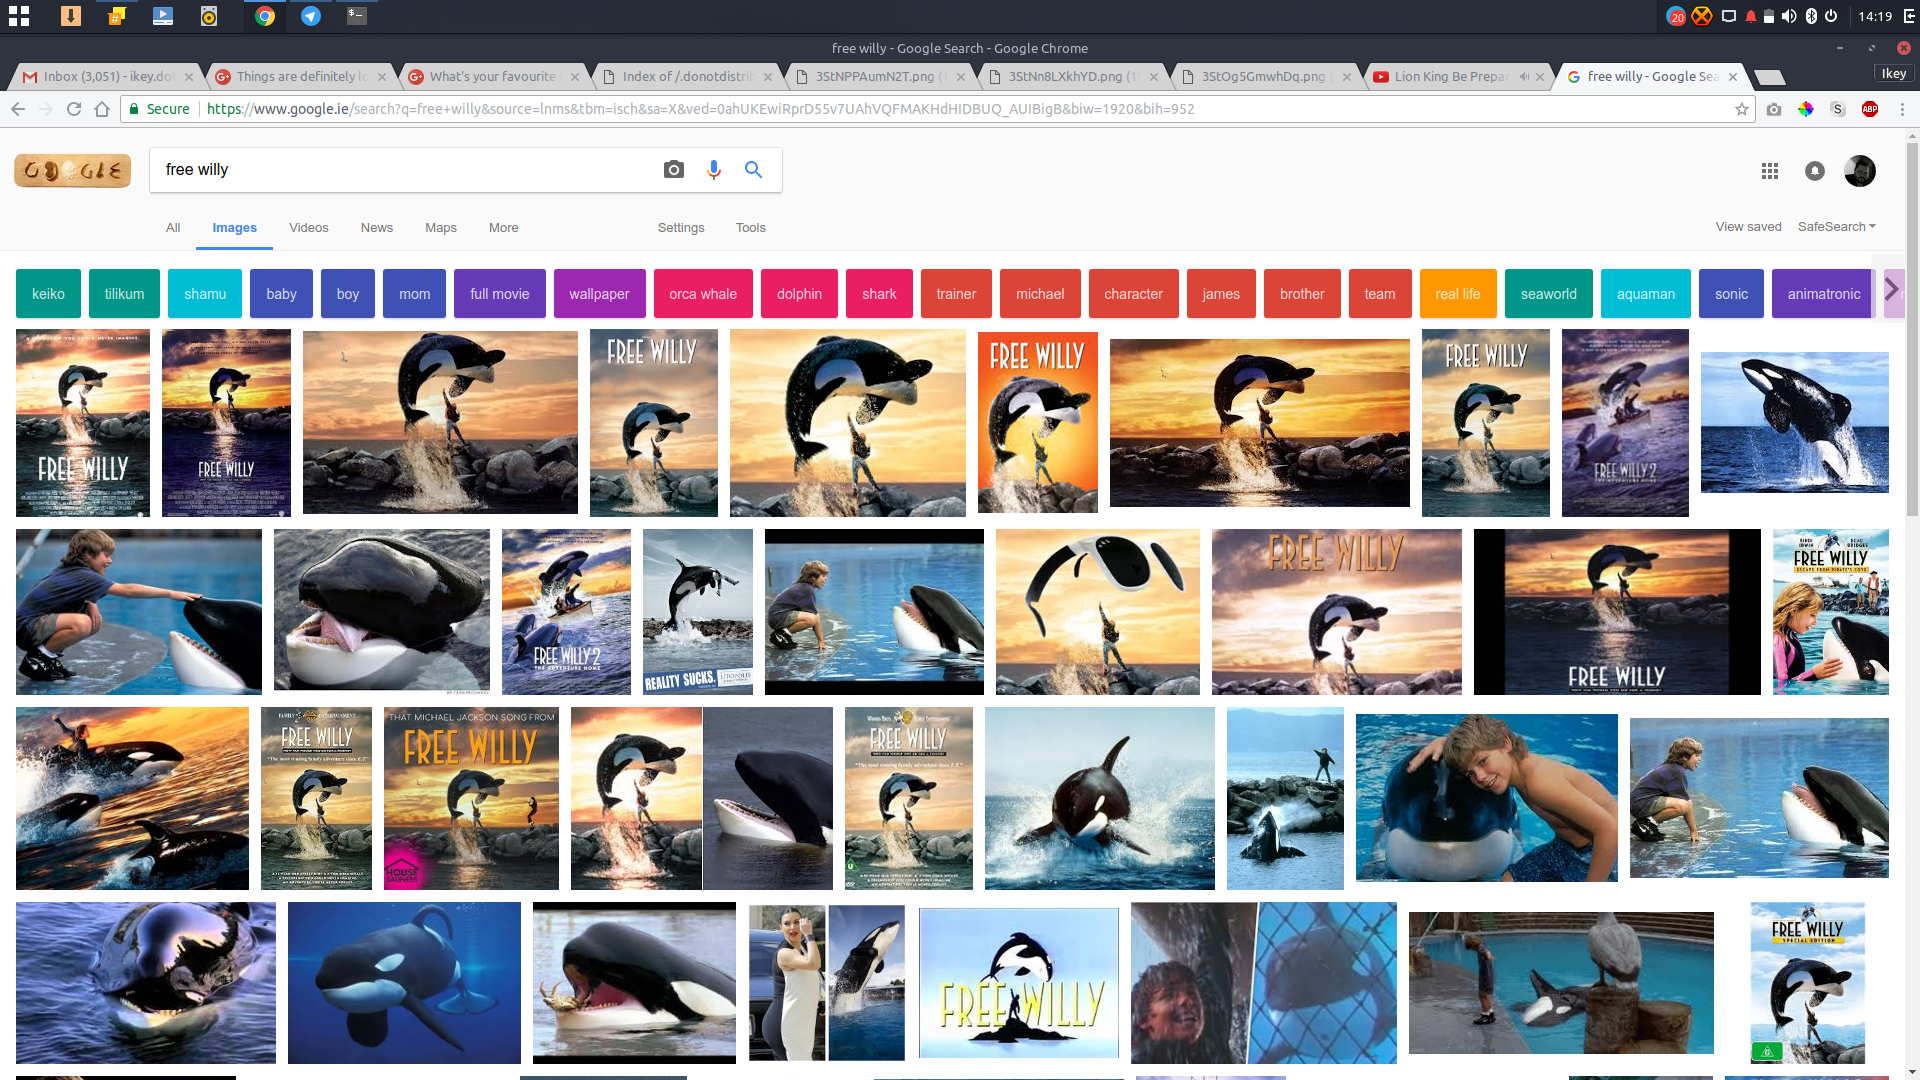
Task: Open Telegram from the top panel
Action: (311, 16)
